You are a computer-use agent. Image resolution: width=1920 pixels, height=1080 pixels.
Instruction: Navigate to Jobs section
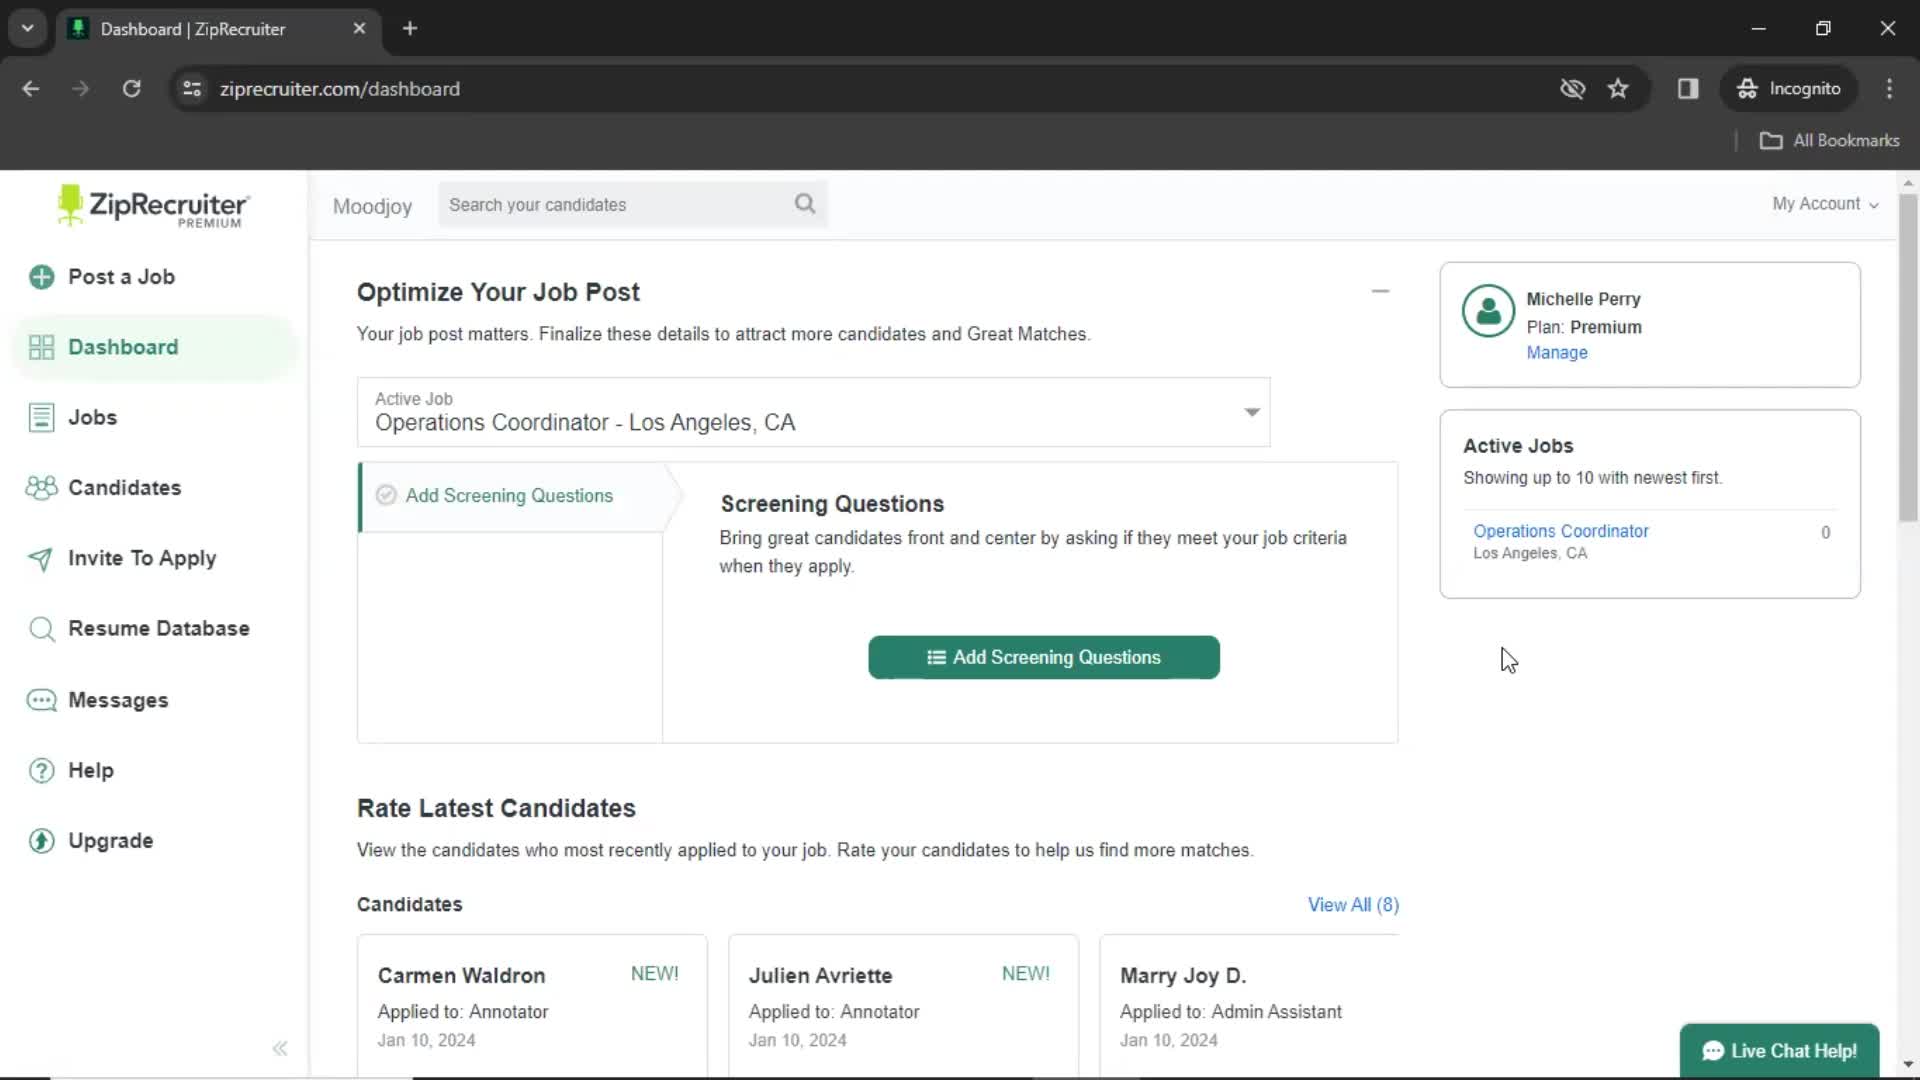[x=94, y=417]
